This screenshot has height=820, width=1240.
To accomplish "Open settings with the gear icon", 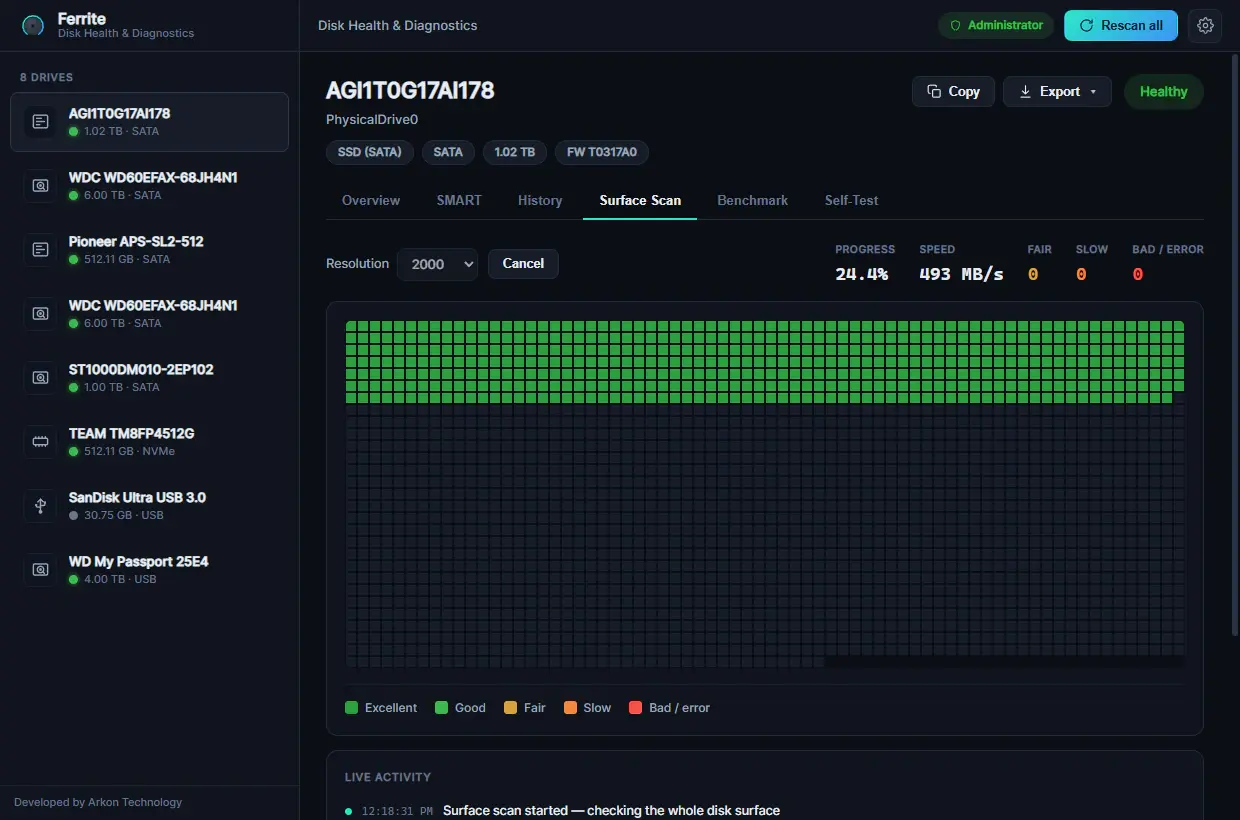I will (x=1205, y=25).
